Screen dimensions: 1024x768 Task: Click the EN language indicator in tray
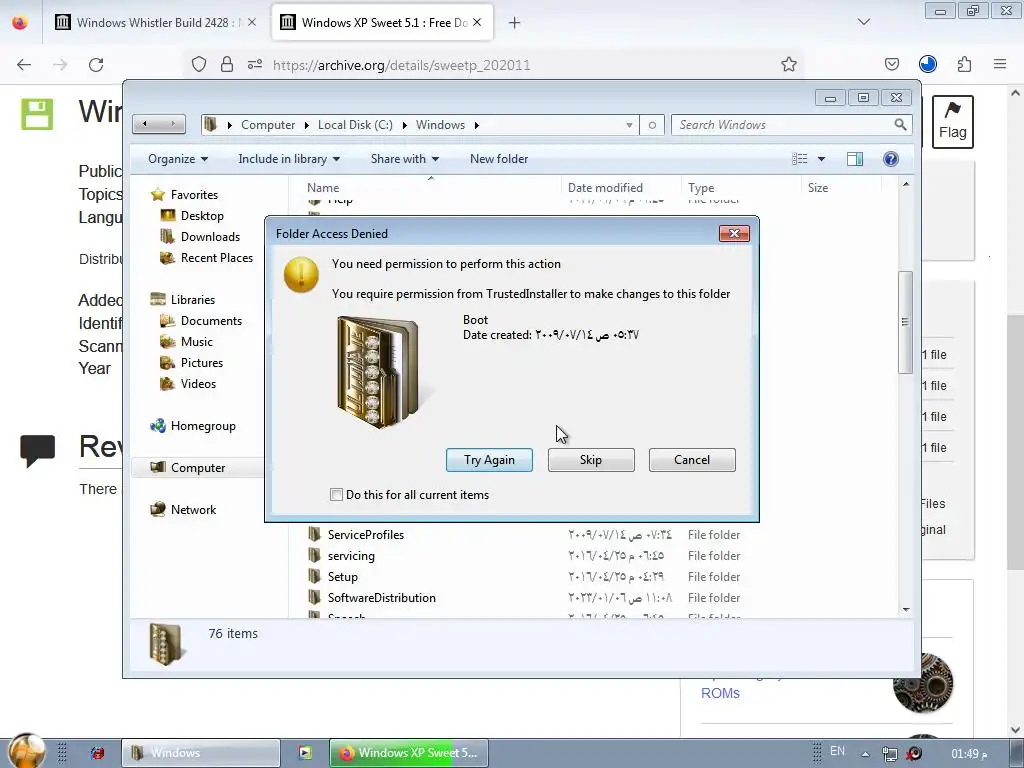[837, 751]
